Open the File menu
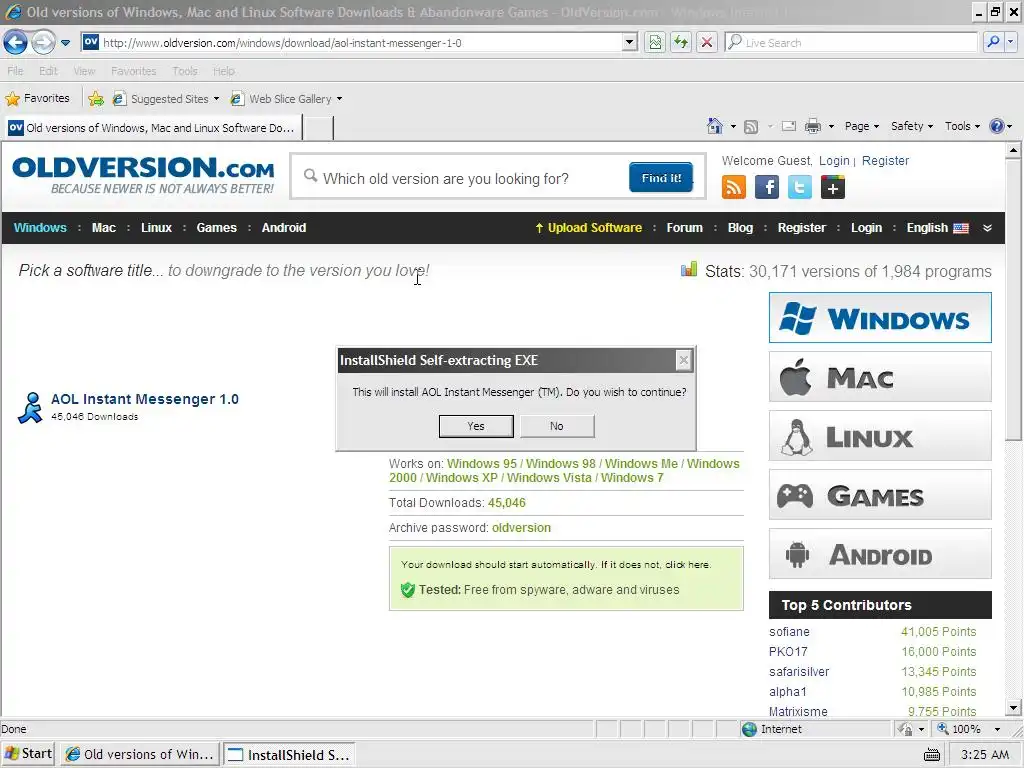The image size is (1024, 768). coord(15,71)
